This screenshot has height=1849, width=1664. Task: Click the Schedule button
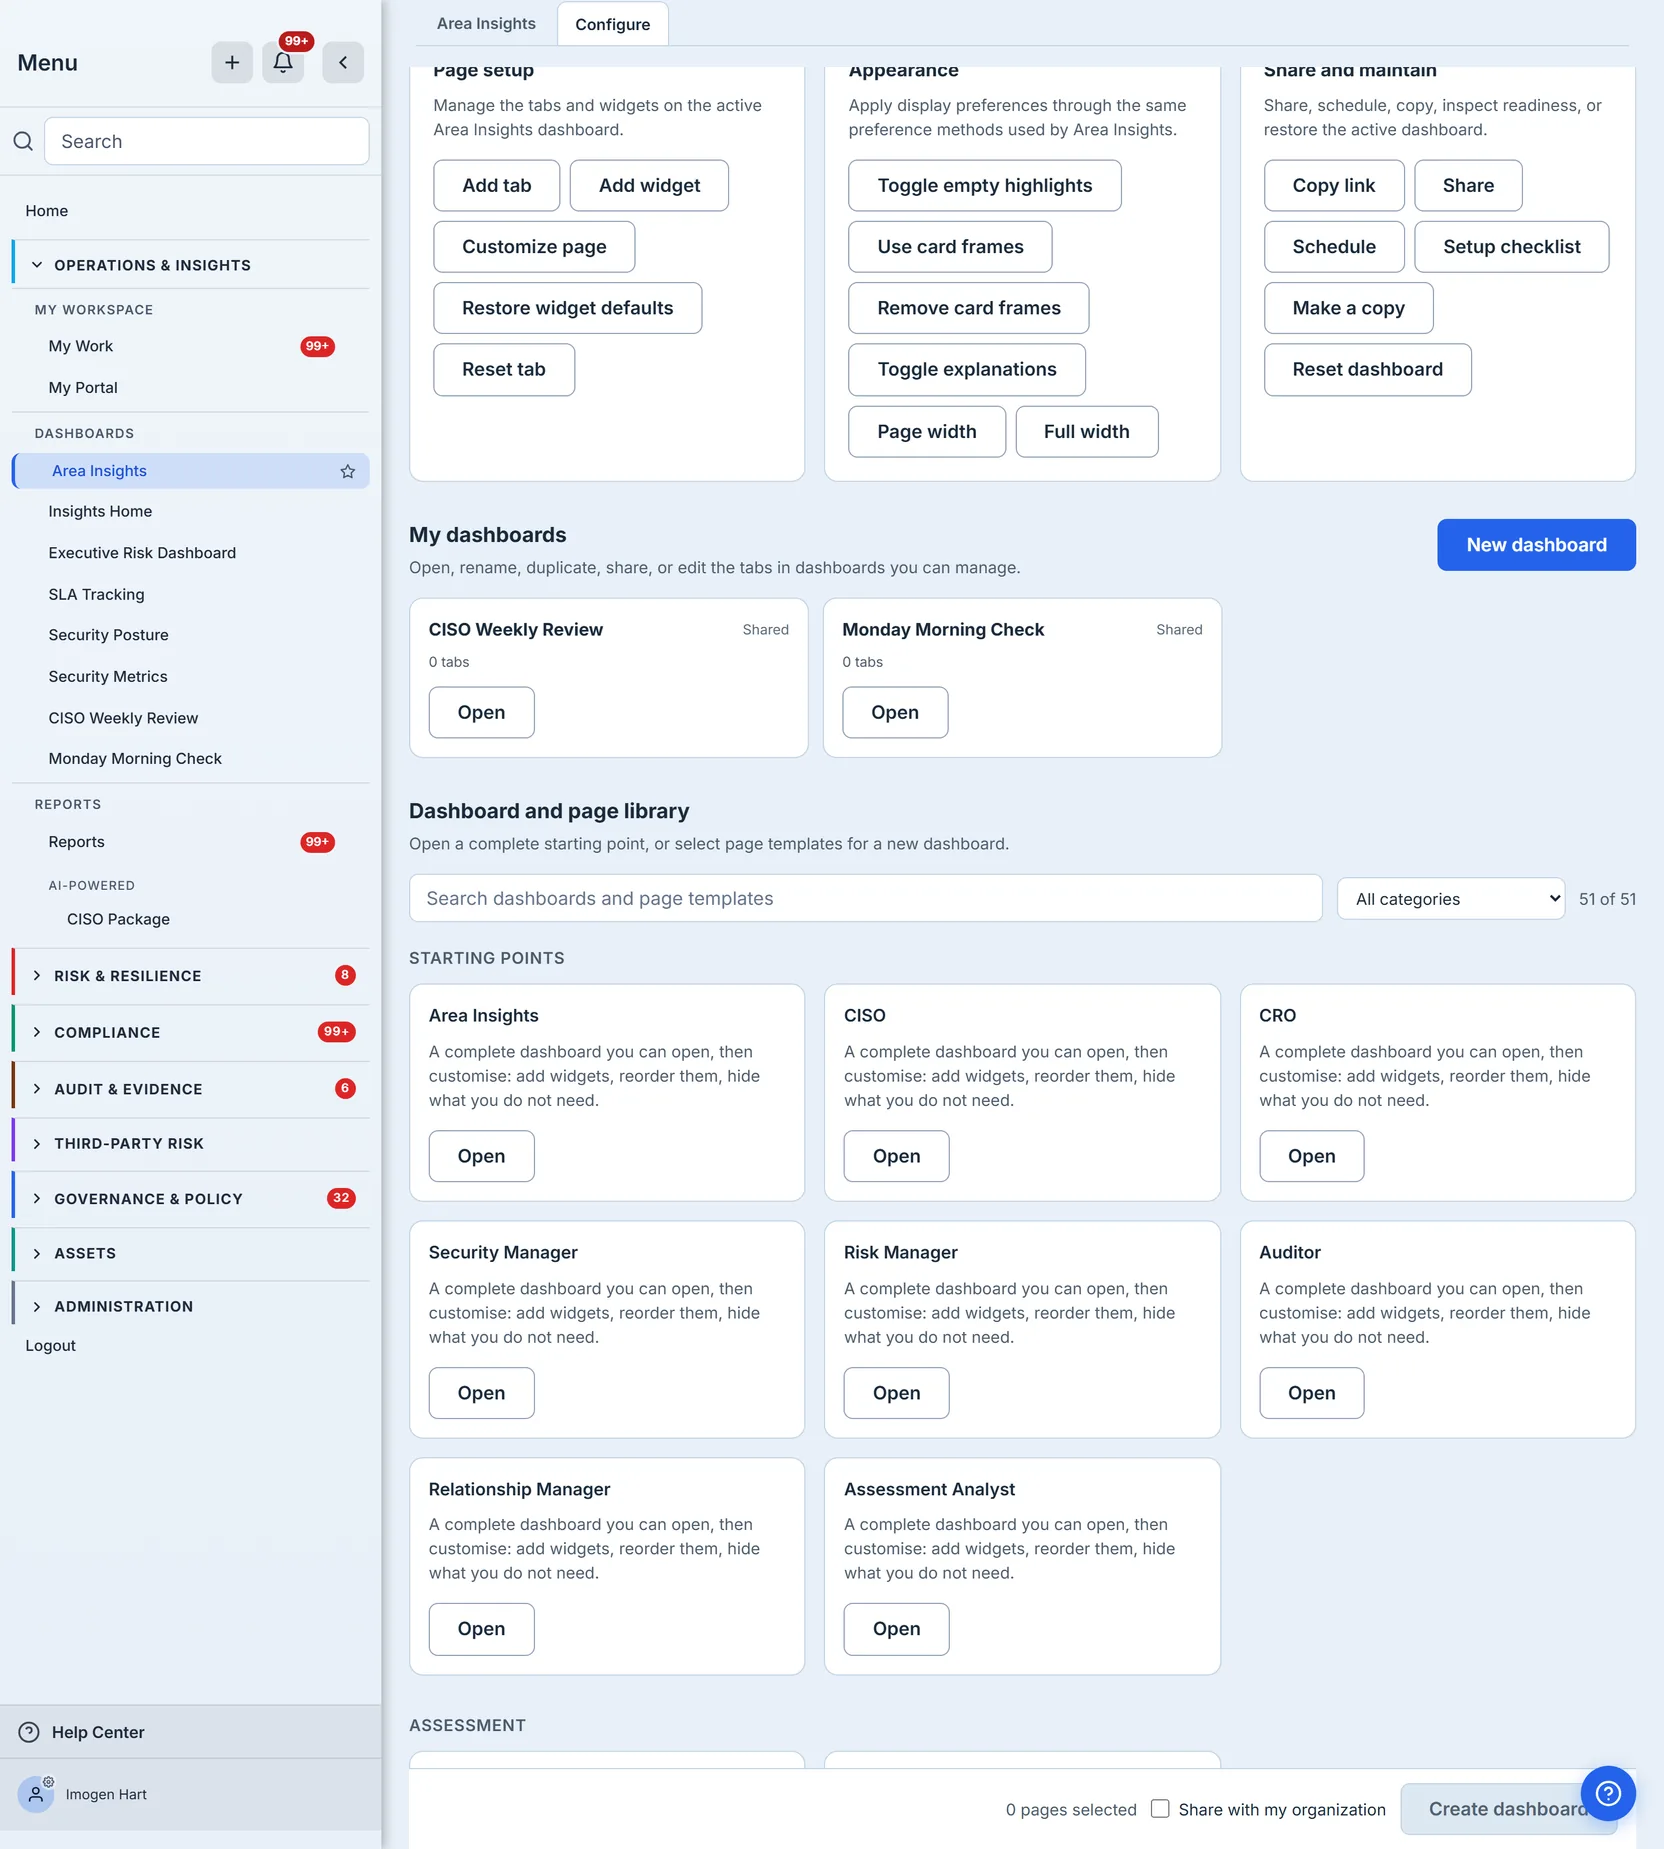tap(1334, 247)
